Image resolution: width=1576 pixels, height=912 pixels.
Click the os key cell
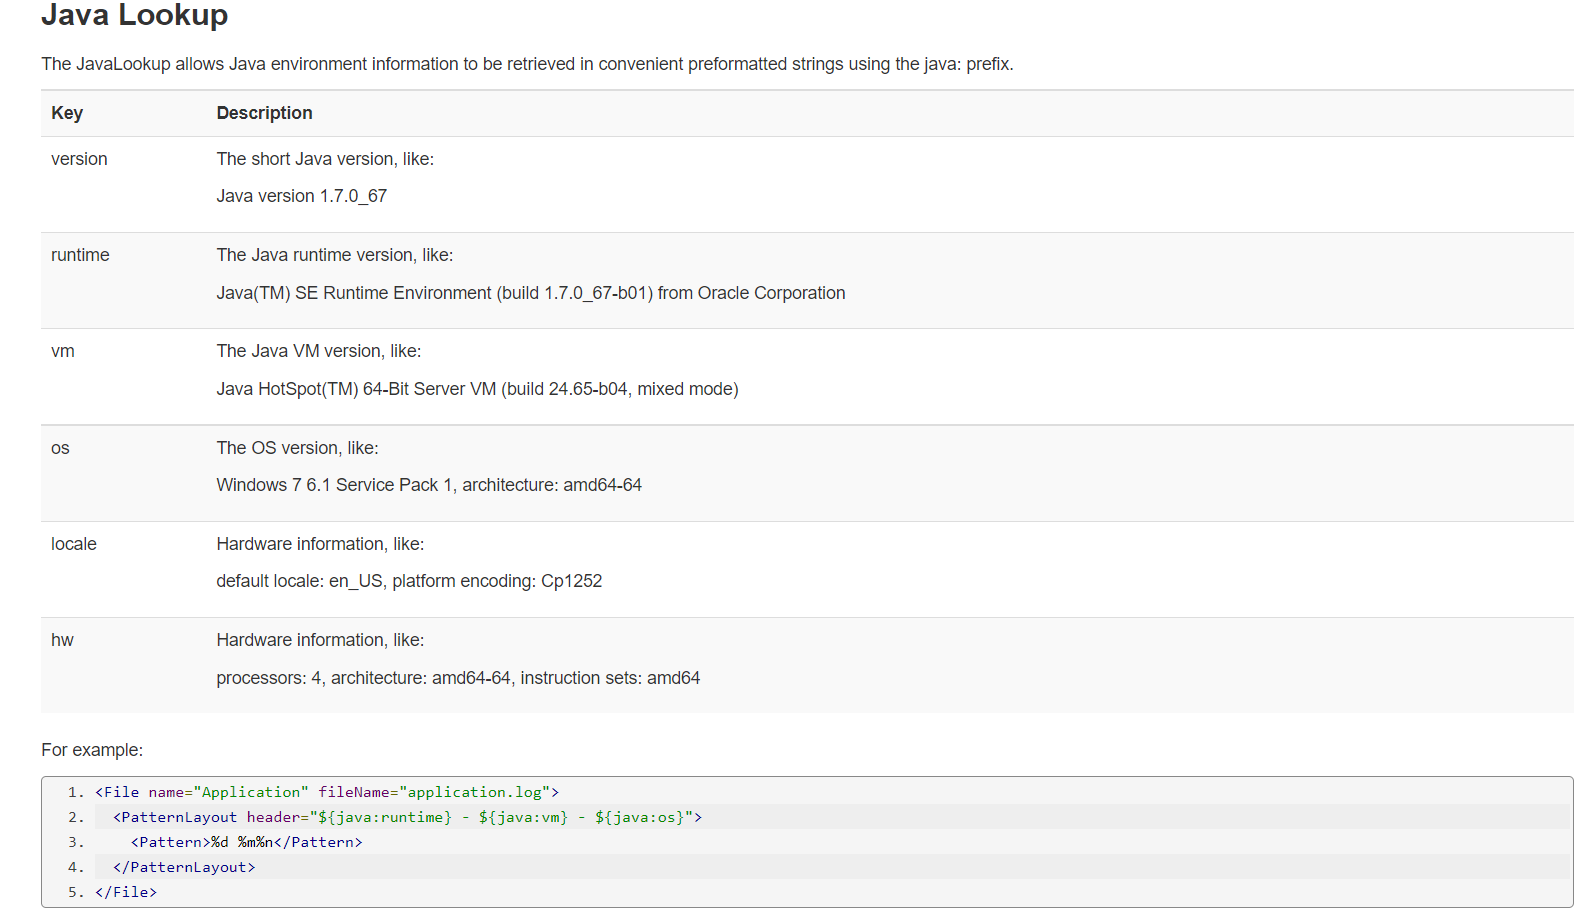pyautogui.click(x=60, y=448)
